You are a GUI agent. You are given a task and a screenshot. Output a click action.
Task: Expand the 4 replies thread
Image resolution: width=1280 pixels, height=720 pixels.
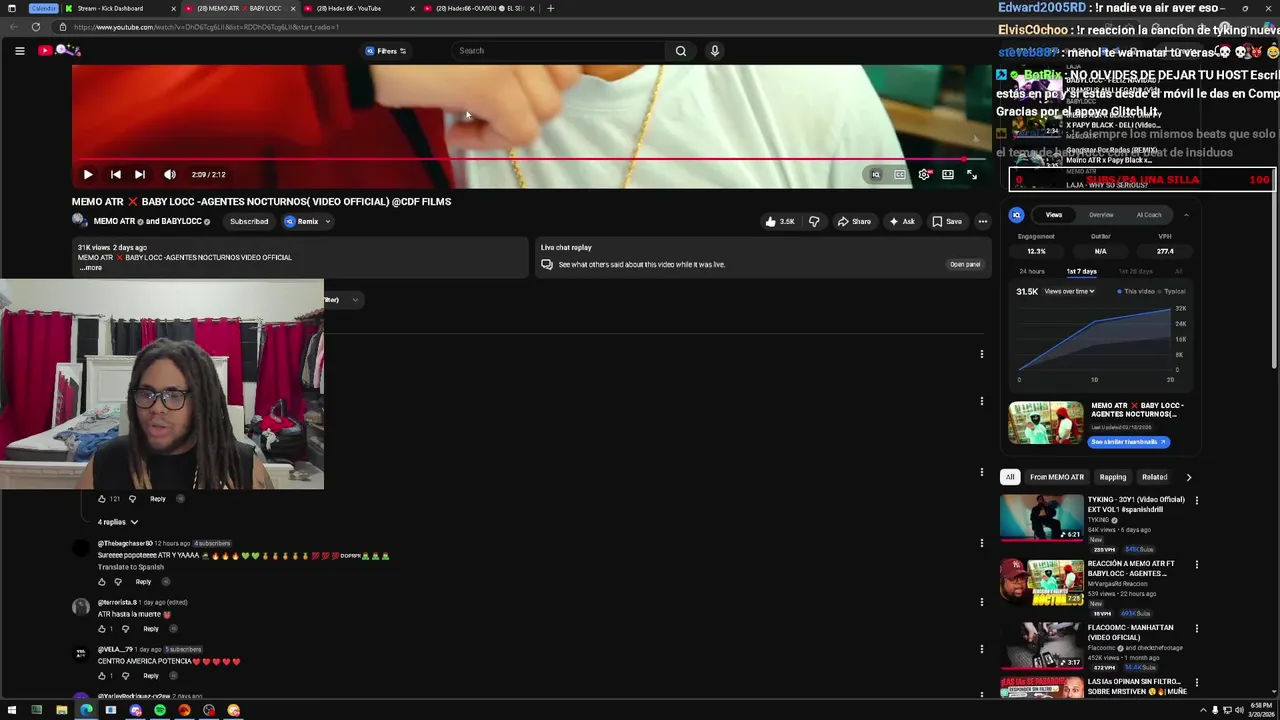(118, 522)
